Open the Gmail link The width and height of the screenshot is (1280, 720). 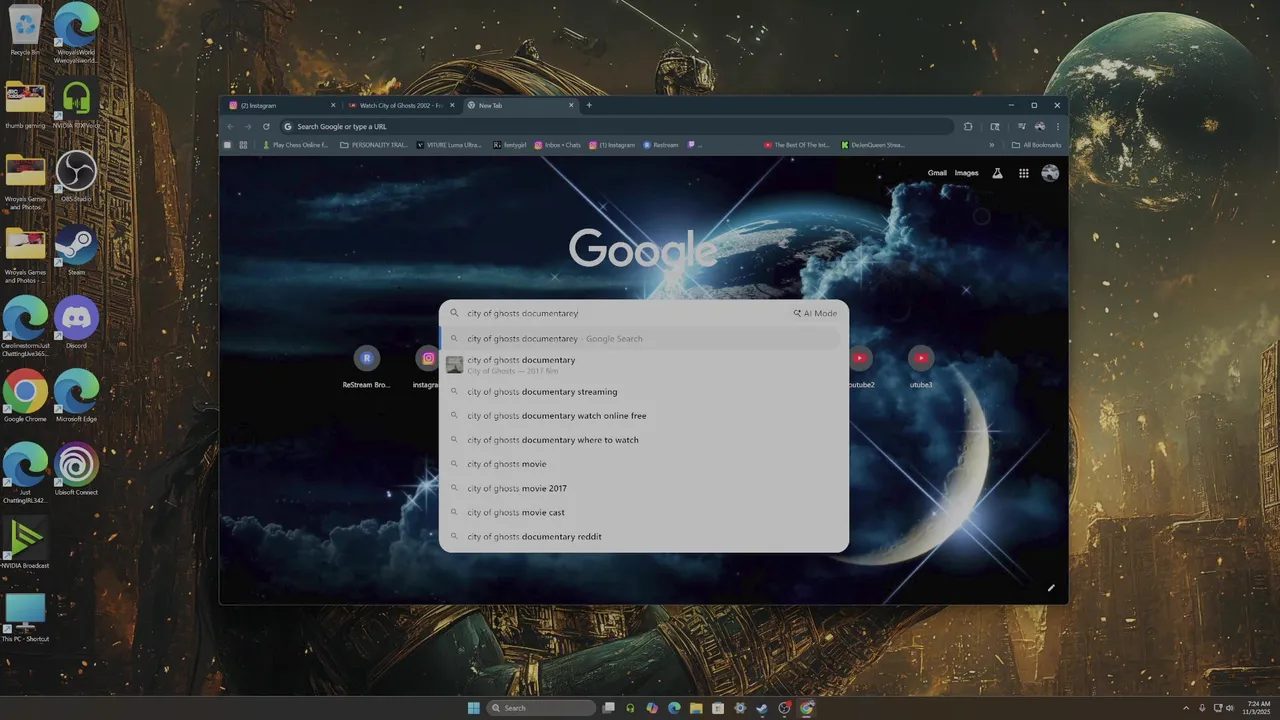click(937, 173)
